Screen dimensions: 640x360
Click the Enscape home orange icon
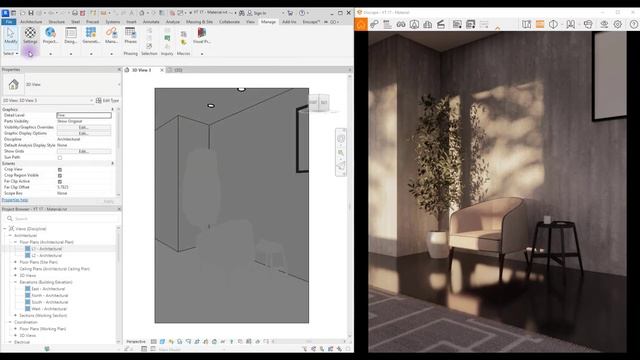pos(361,24)
